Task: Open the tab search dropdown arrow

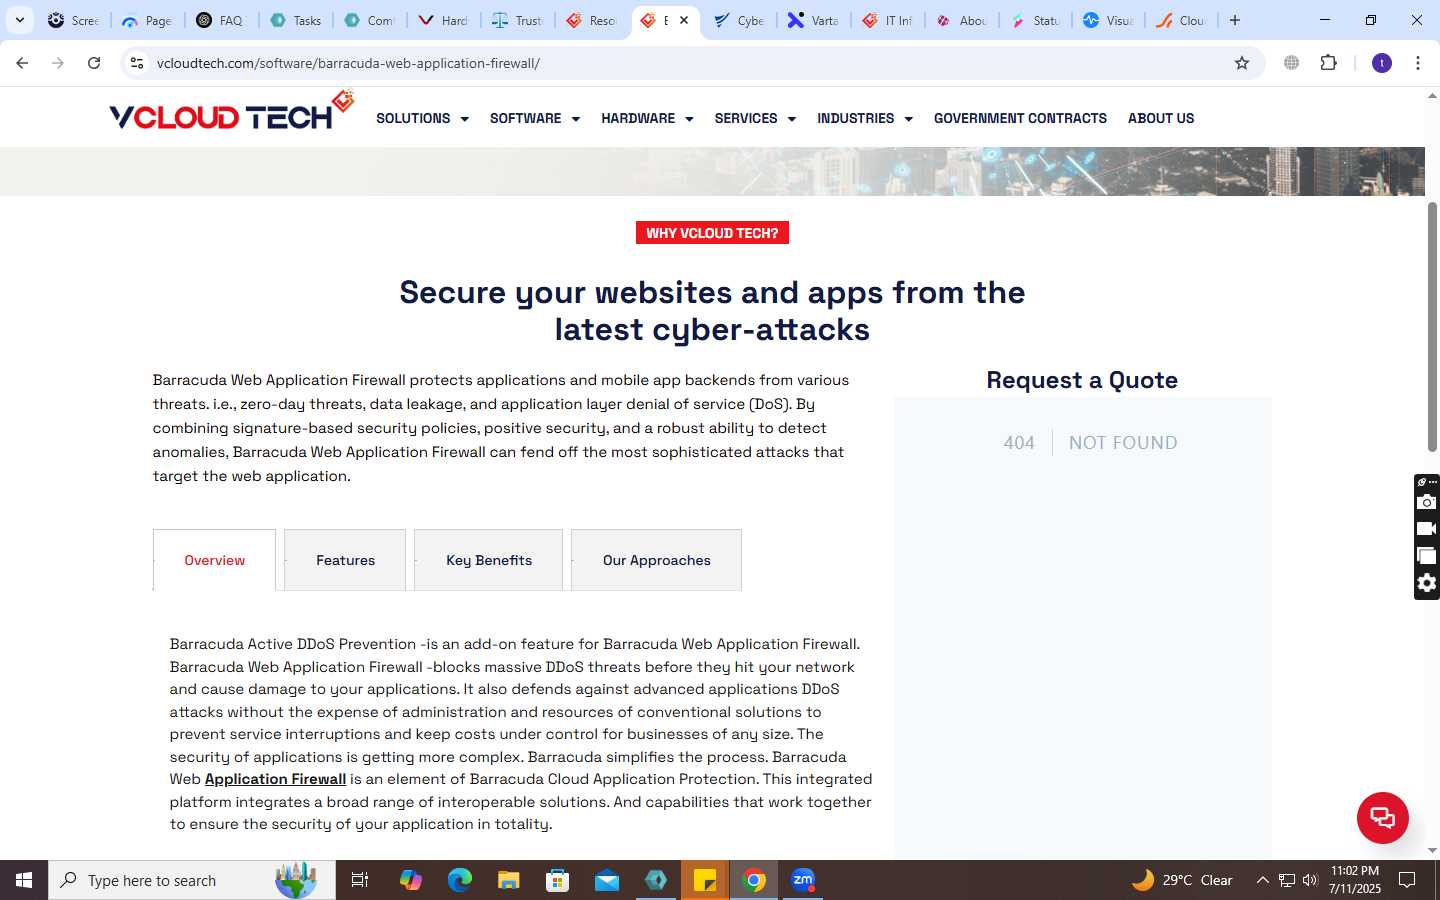Action: click(20, 20)
